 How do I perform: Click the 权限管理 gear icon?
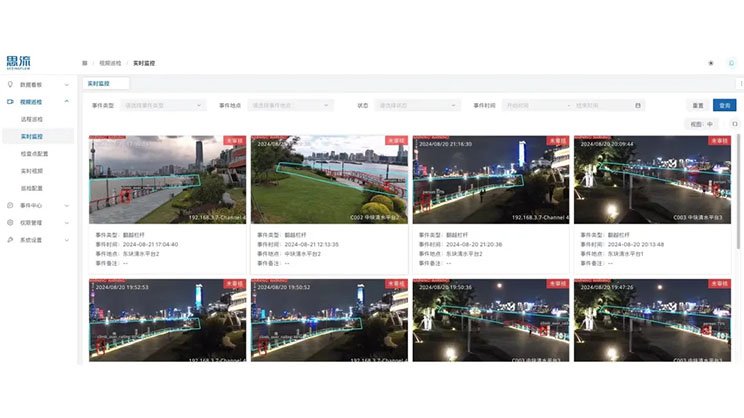point(10,223)
